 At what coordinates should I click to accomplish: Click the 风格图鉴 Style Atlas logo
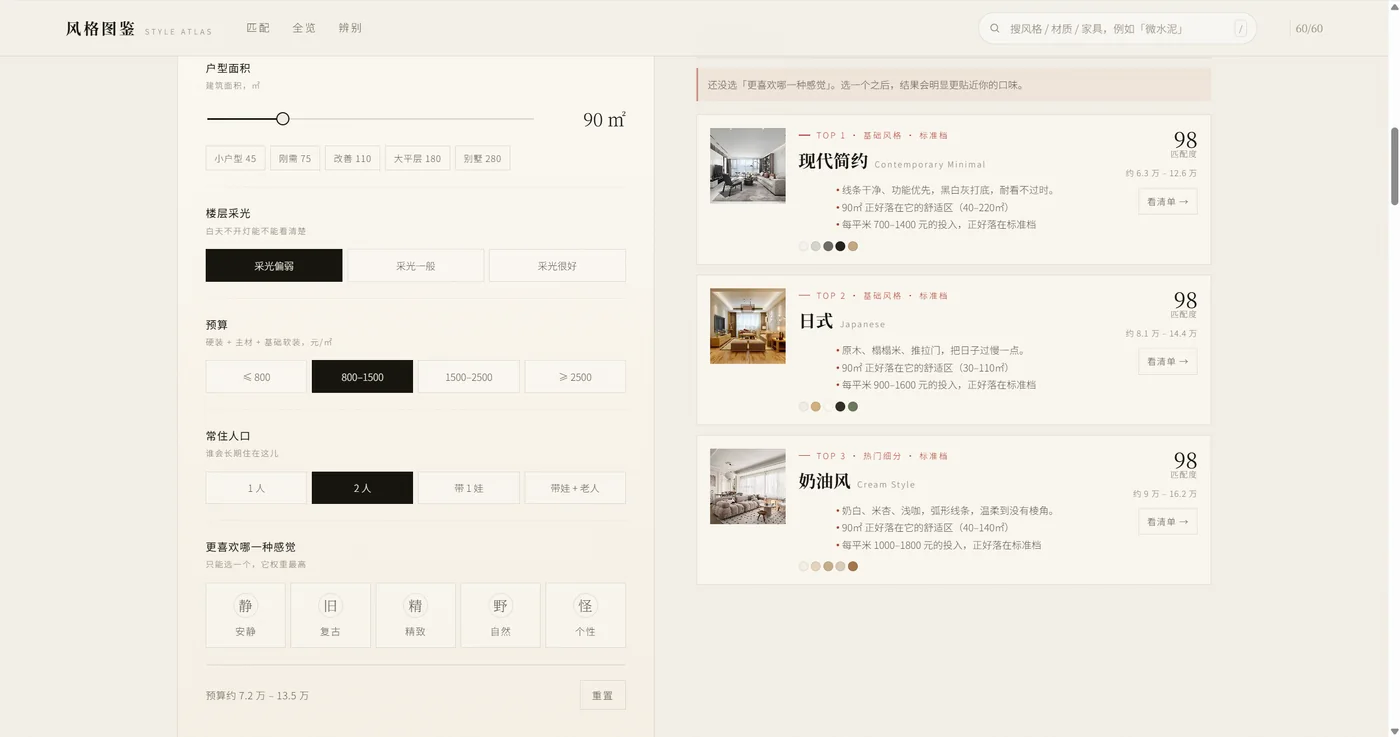(x=139, y=29)
